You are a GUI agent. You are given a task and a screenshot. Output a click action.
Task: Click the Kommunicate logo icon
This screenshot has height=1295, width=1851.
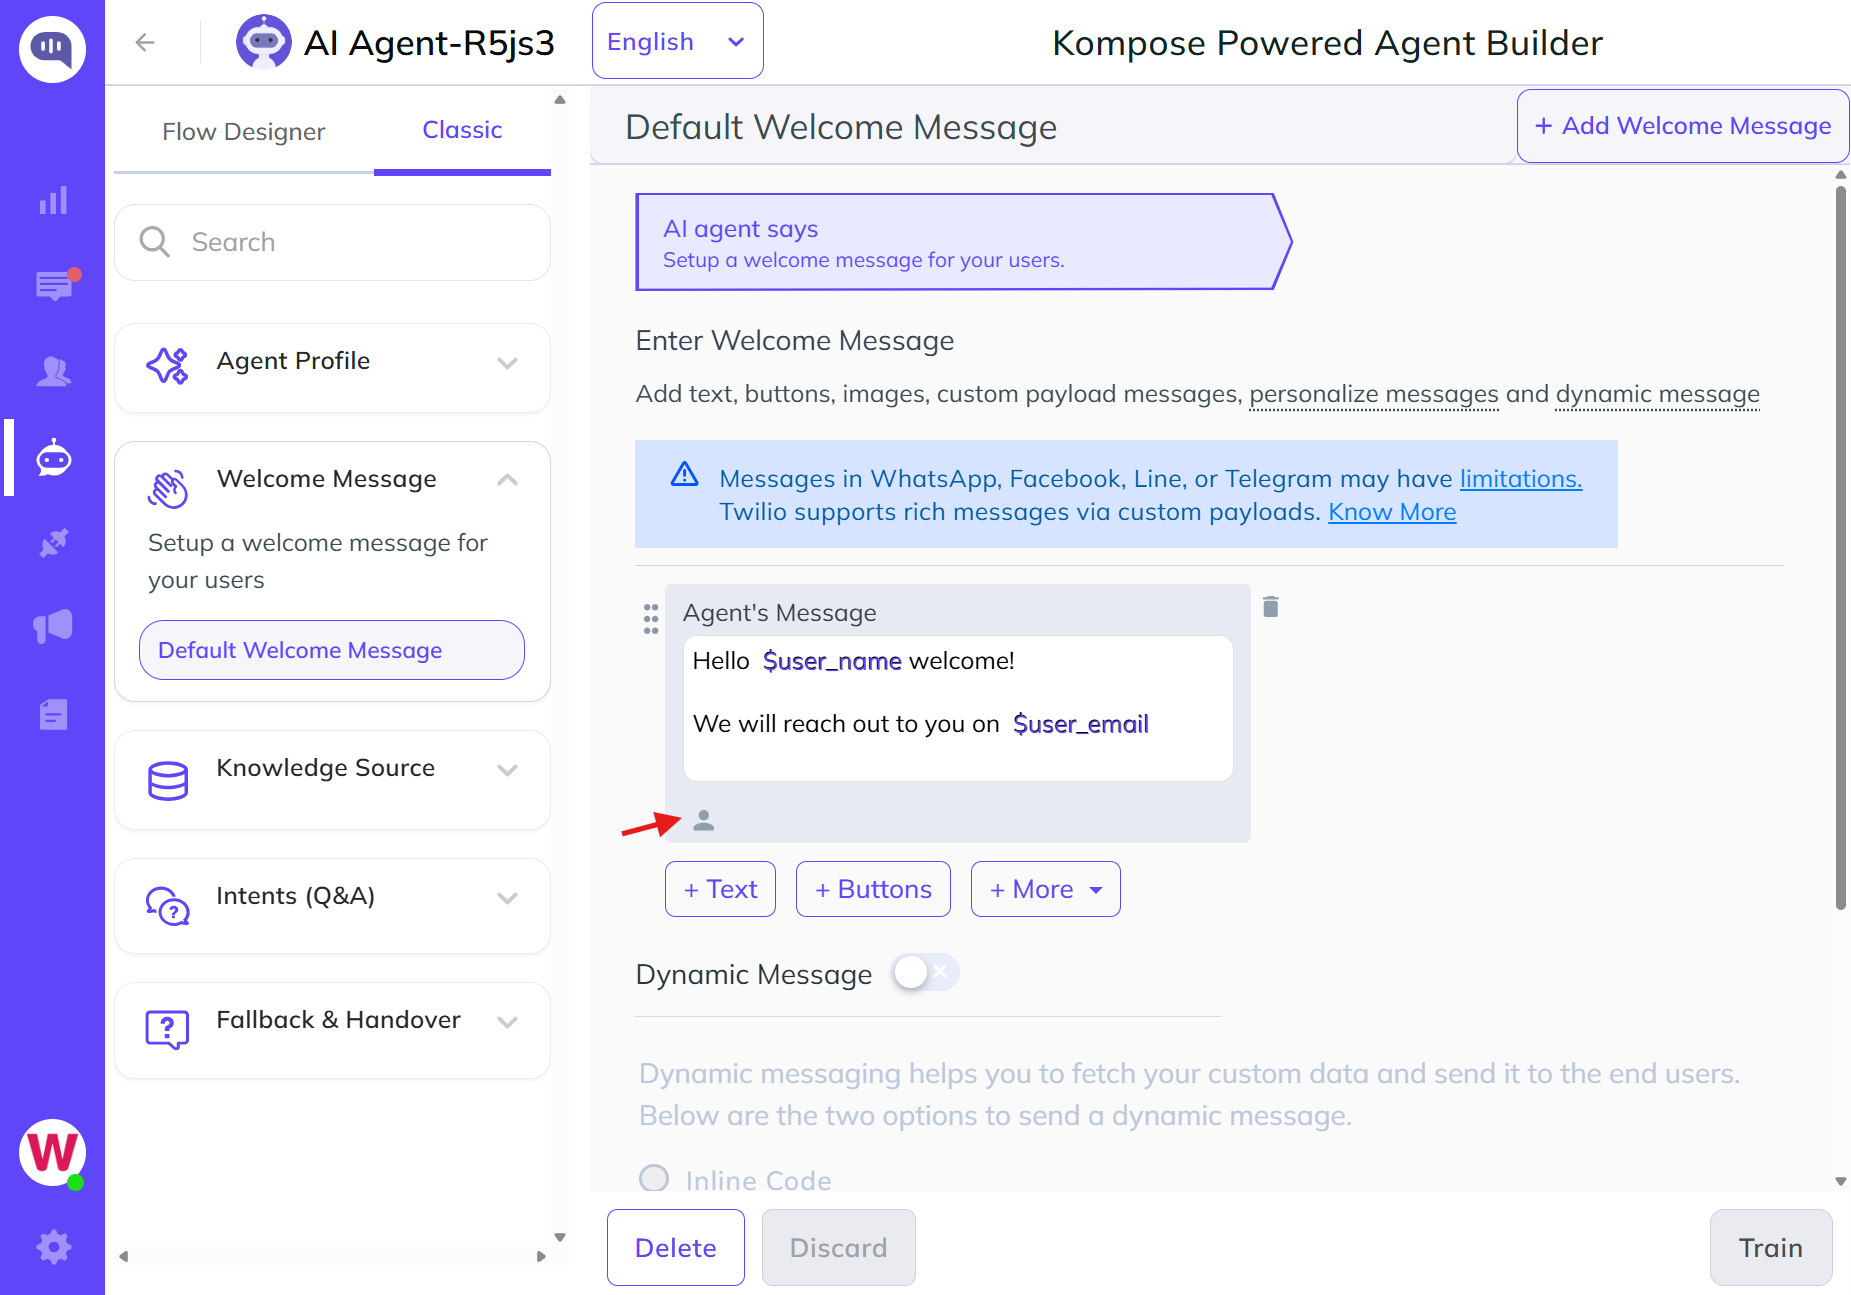[x=52, y=49]
